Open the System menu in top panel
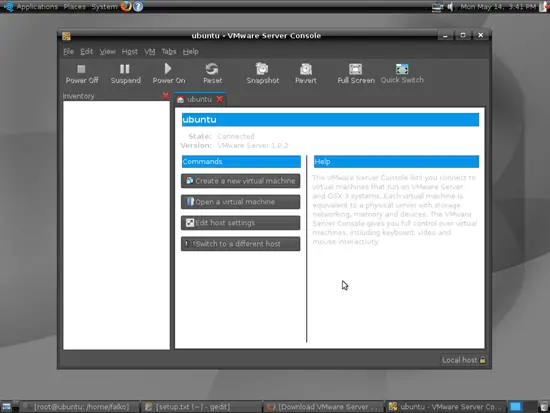The height and width of the screenshot is (413, 550). click(x=104, y=7)
